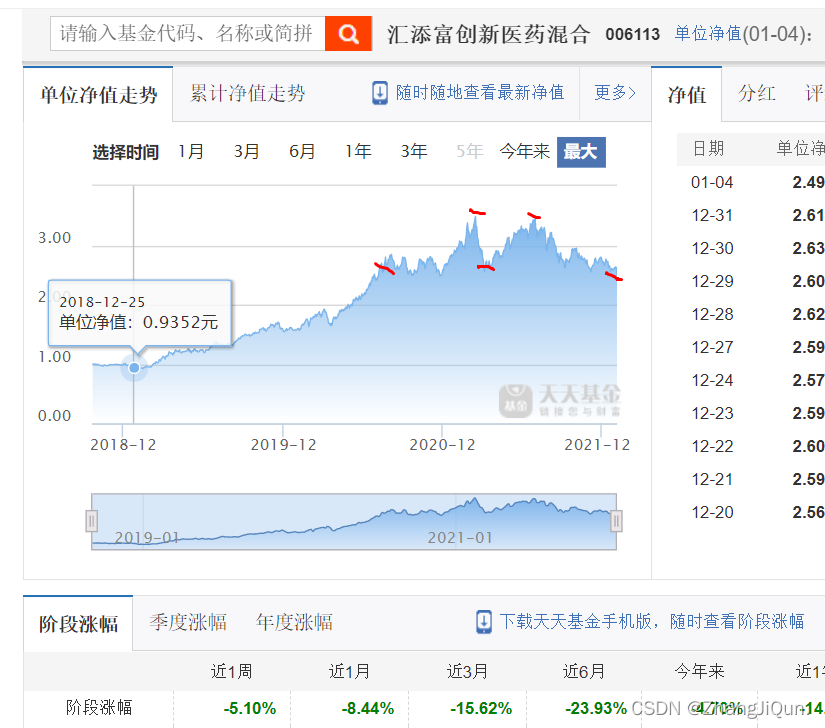Click the -8.44% value

[x=367, y=709]
